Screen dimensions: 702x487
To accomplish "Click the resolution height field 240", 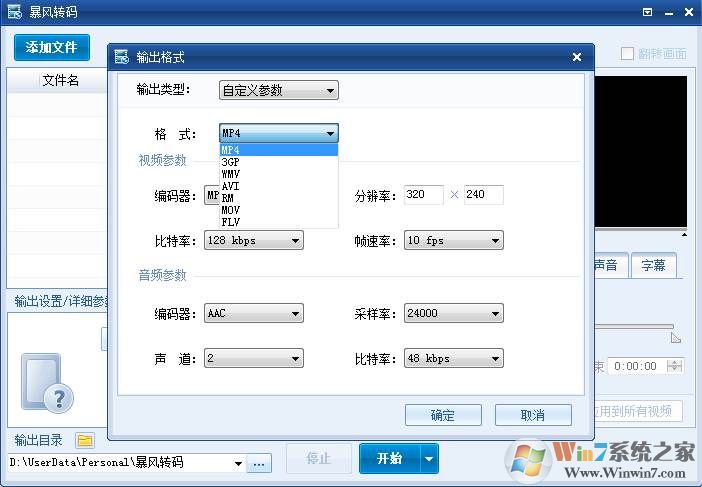I will [x=484, y=195].
